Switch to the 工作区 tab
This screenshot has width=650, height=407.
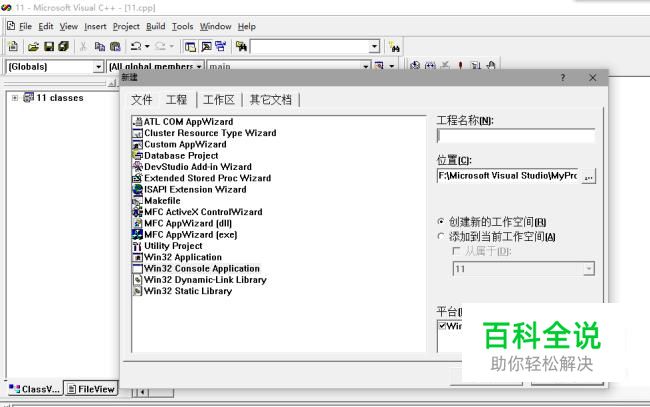218,100
